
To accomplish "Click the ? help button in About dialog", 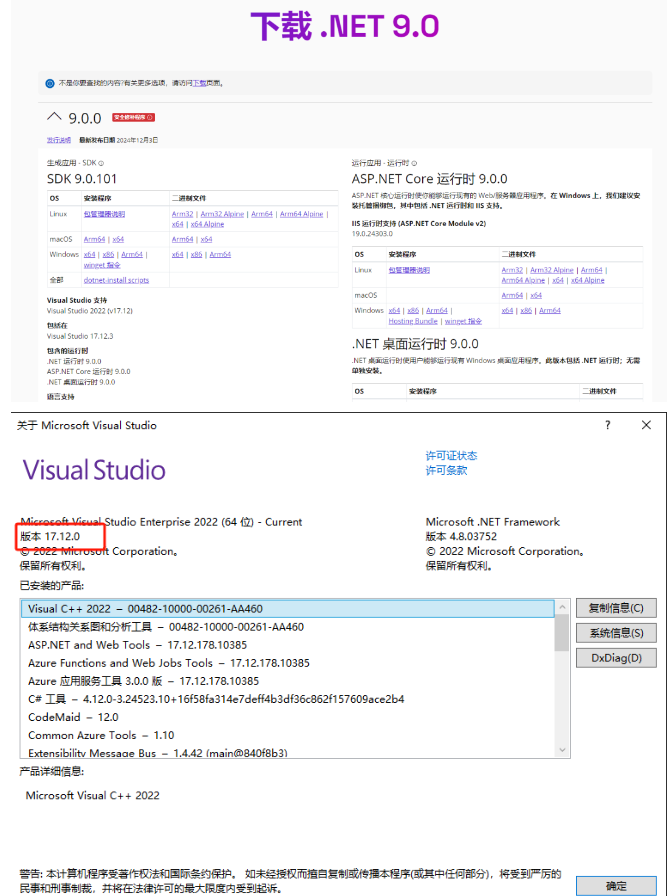I will (608, 425).
